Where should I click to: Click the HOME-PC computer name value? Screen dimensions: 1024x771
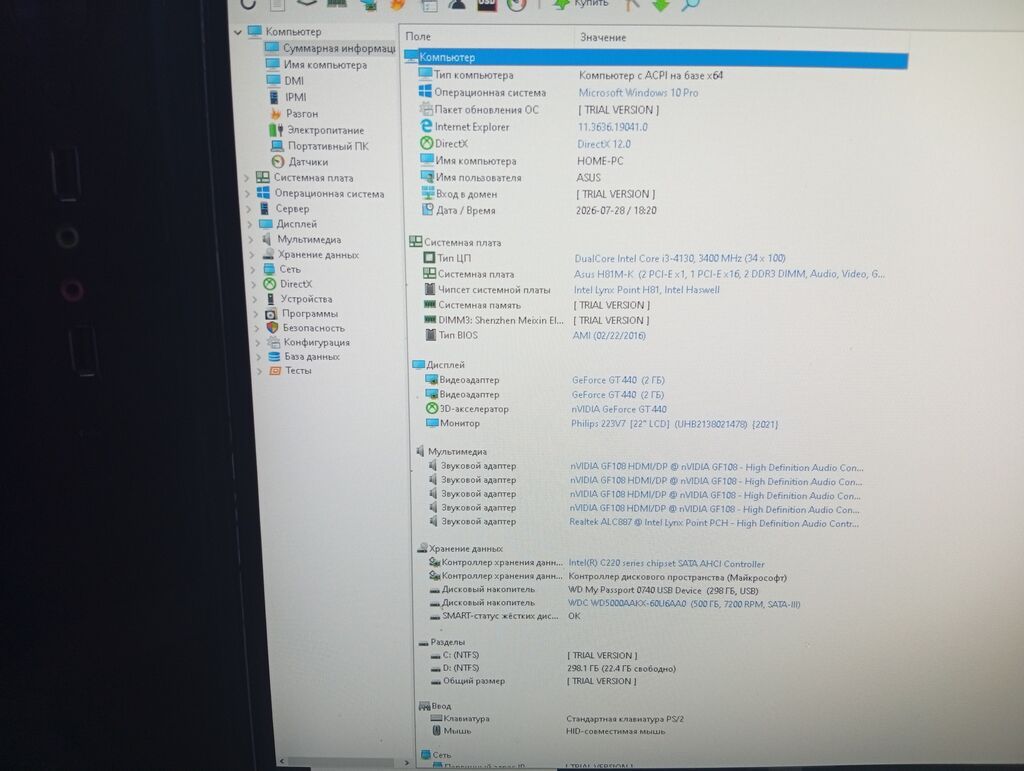tap(600, 161)
